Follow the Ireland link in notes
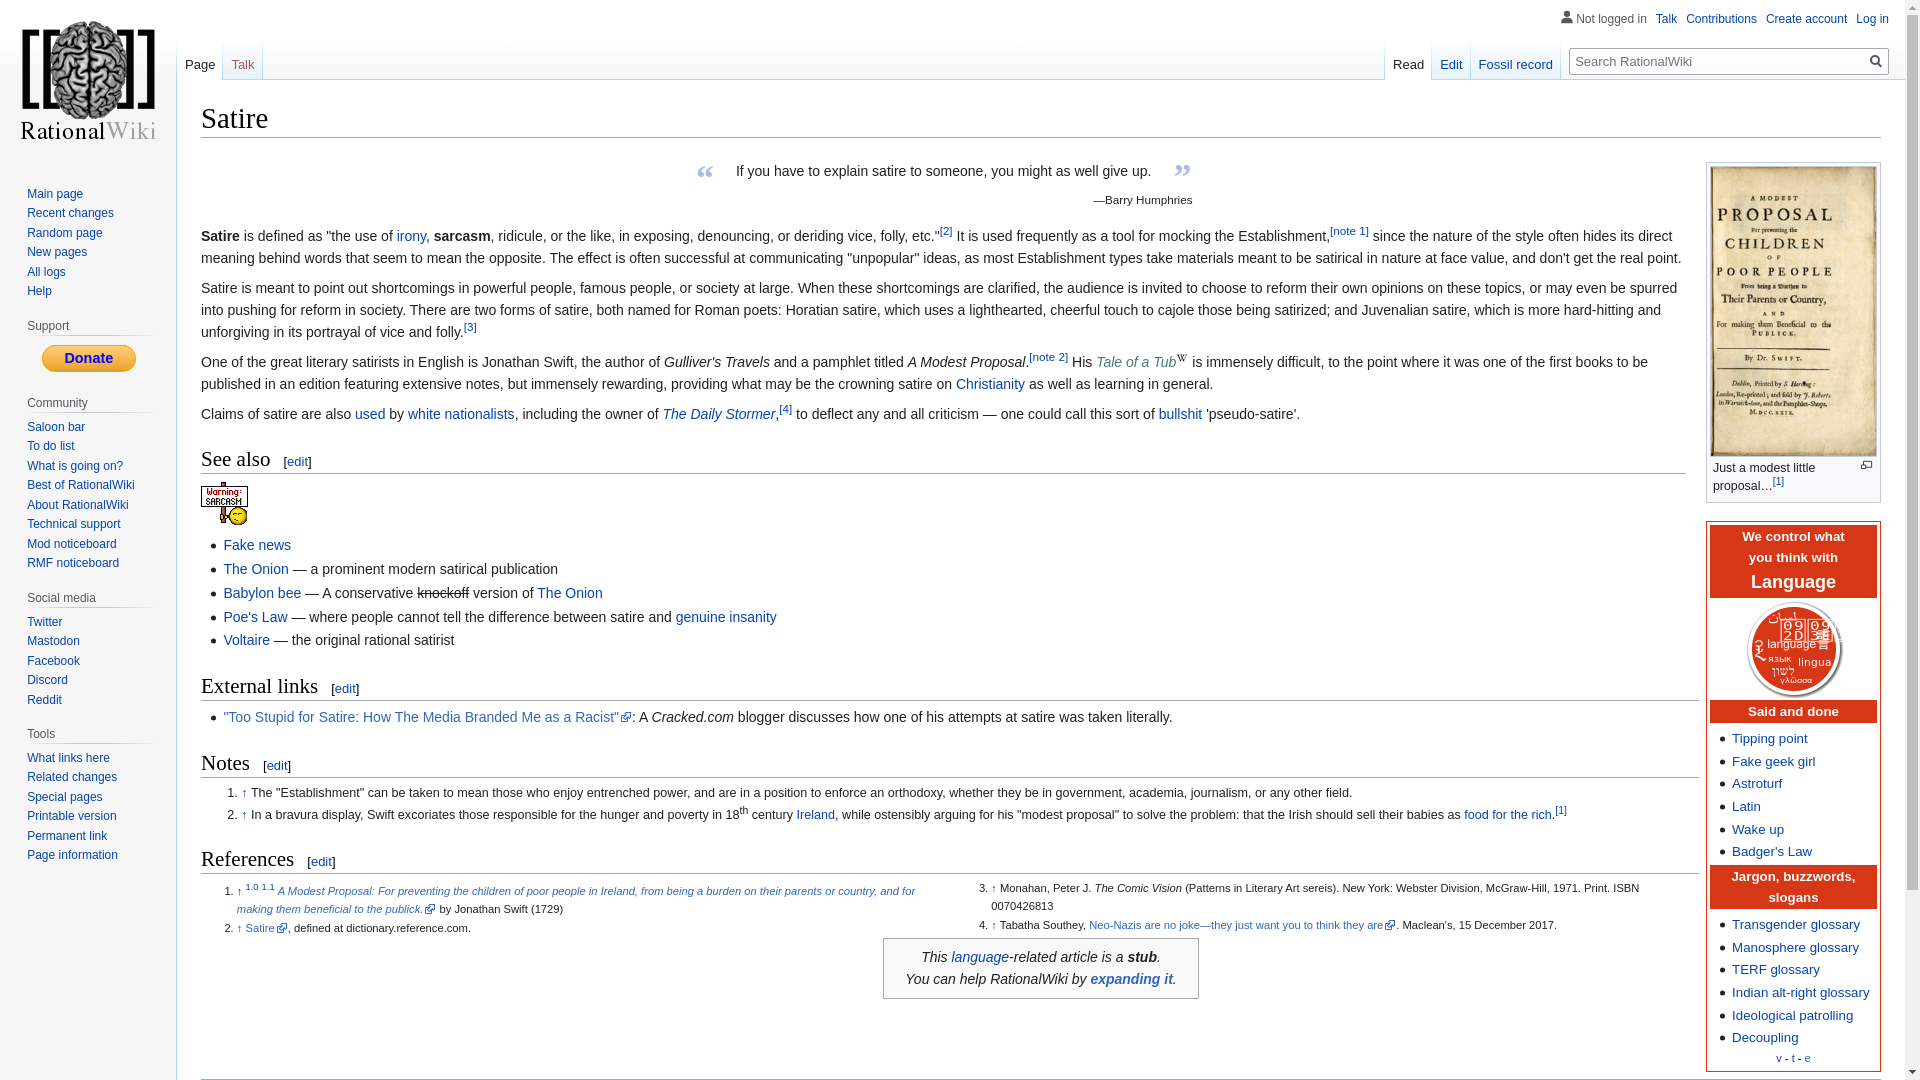The height and width of the screenshot is (1080, 1920). [x=815, y=815]
